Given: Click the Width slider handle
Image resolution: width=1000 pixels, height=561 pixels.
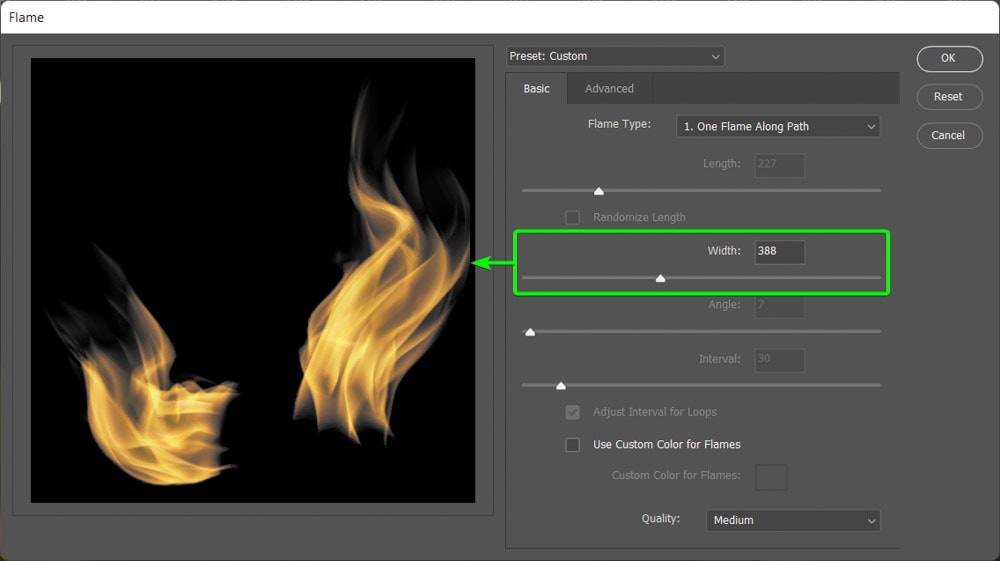Looking at the screenshot, I should (660, 279).
